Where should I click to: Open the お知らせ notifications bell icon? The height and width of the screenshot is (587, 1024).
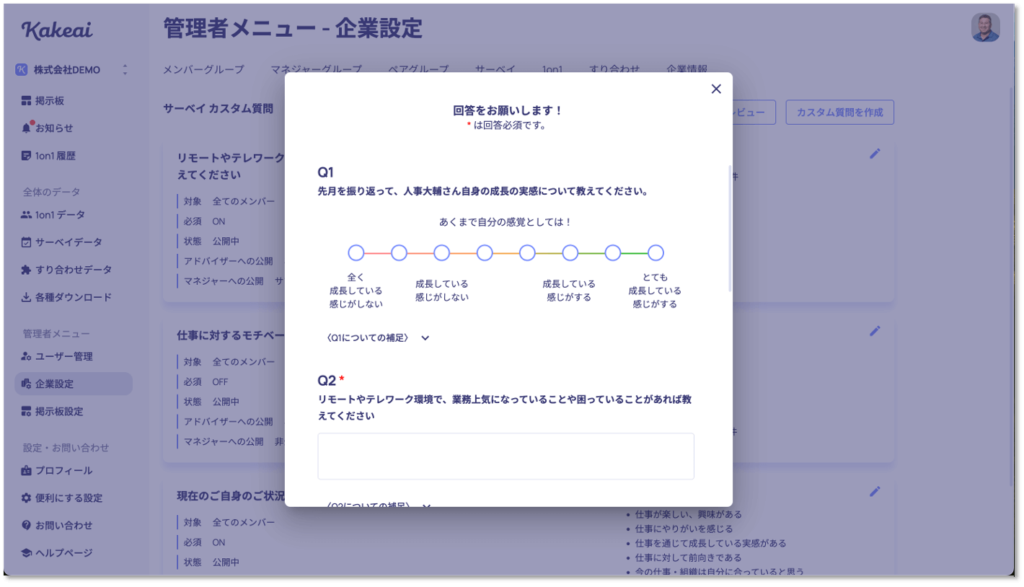(26, 128)
